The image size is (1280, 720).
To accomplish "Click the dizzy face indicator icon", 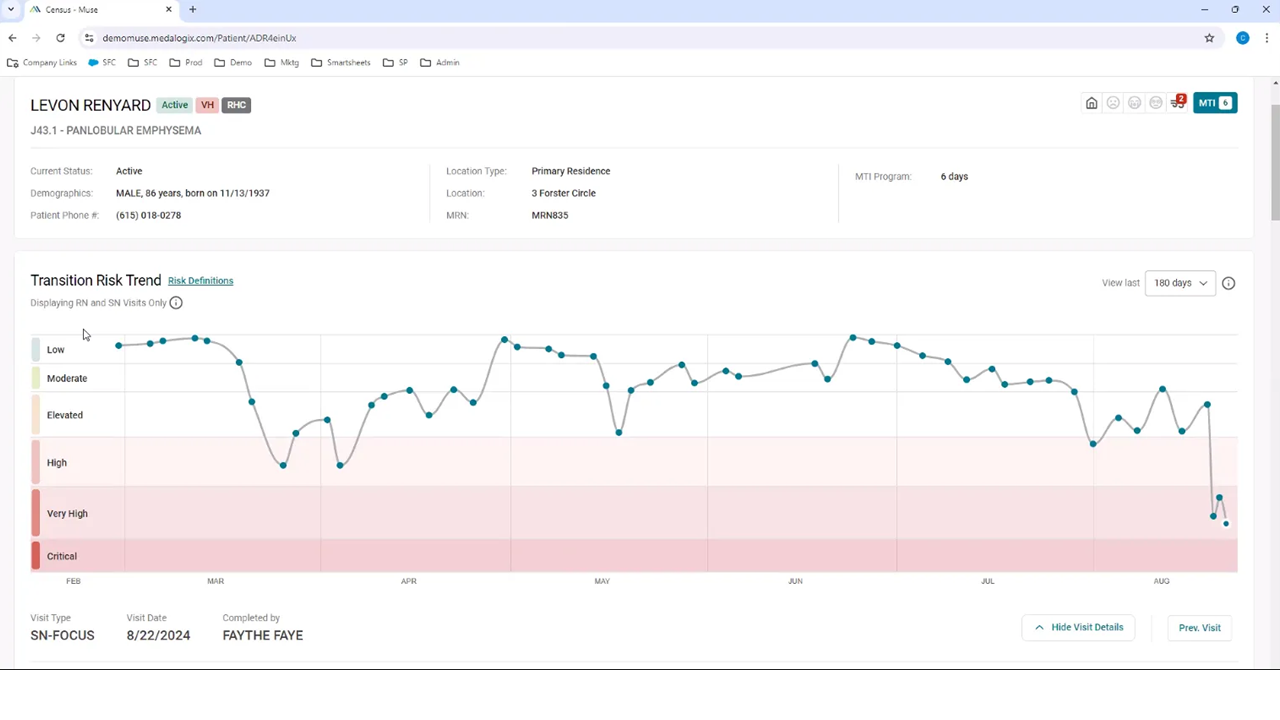I will click(1156, 103).
